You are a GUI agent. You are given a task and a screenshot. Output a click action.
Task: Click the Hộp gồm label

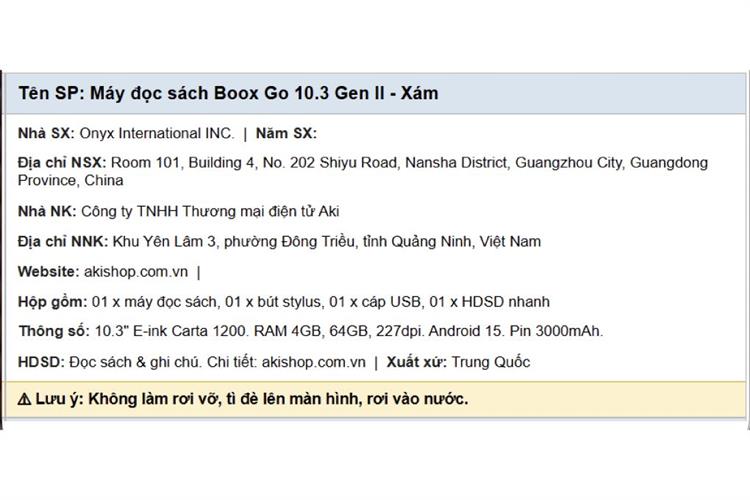[53, 301]
